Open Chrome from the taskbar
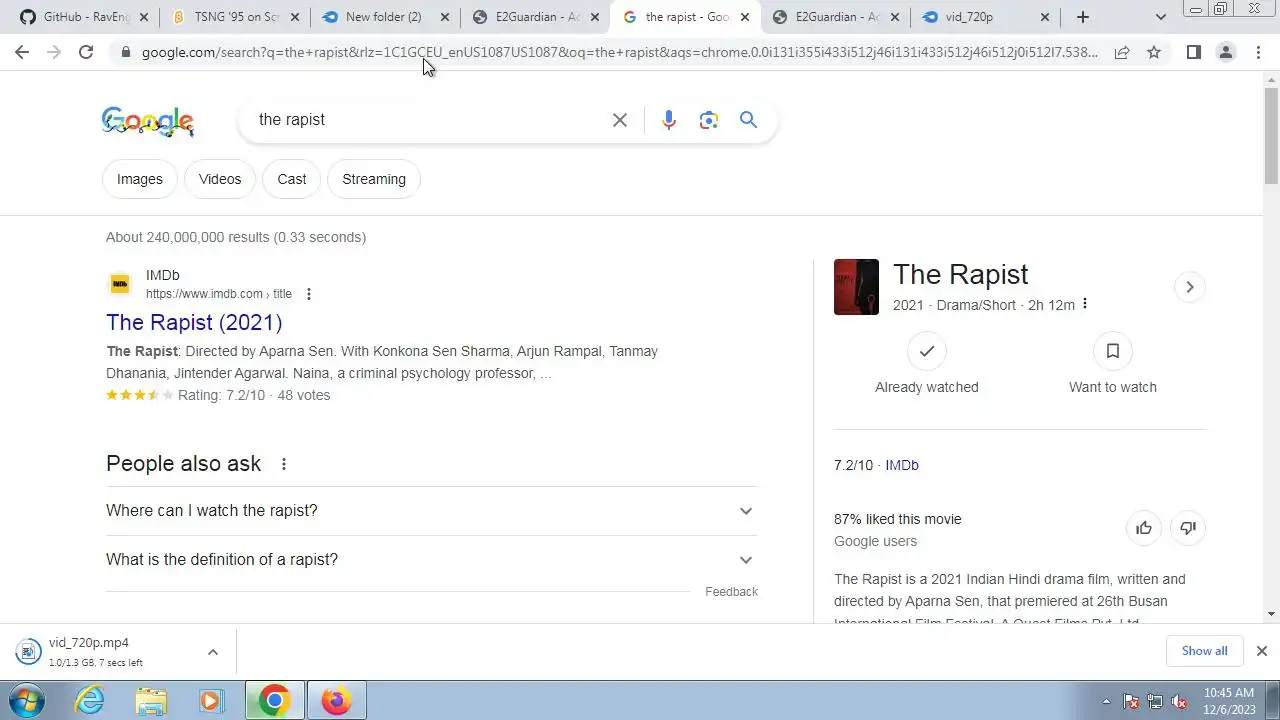The image size is (1280, 720). [274, 700]
